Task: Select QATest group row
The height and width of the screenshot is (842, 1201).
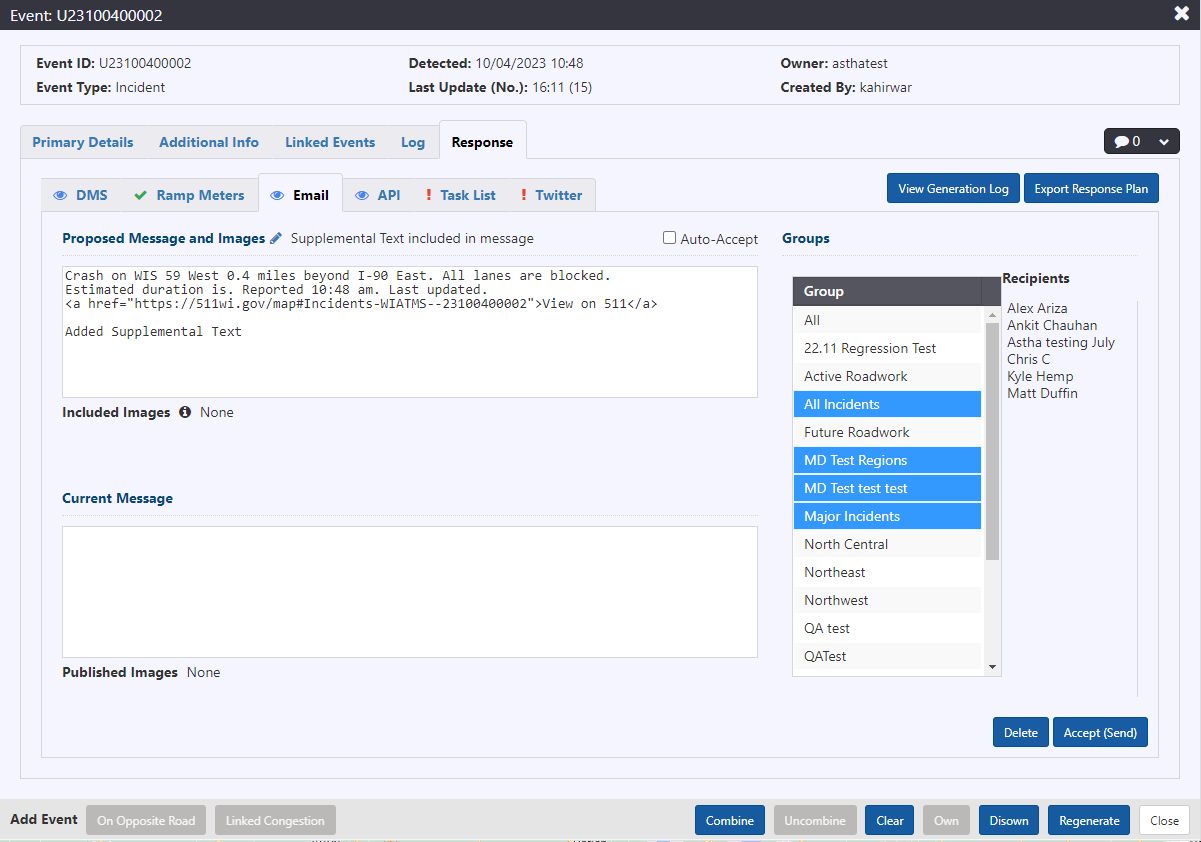Action: [887, 656]
